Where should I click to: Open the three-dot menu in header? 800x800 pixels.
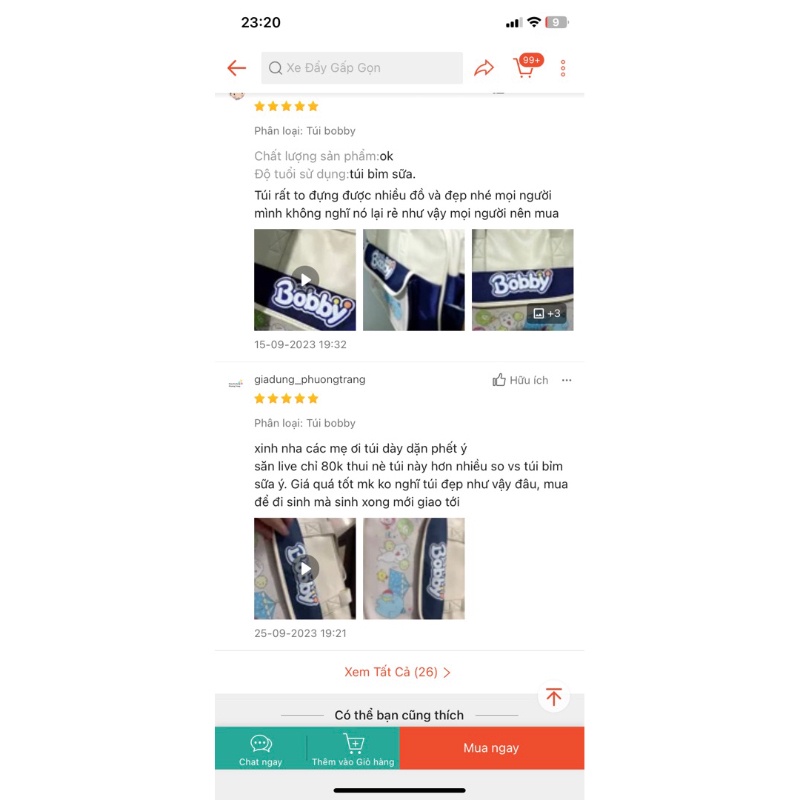(563, 68)
